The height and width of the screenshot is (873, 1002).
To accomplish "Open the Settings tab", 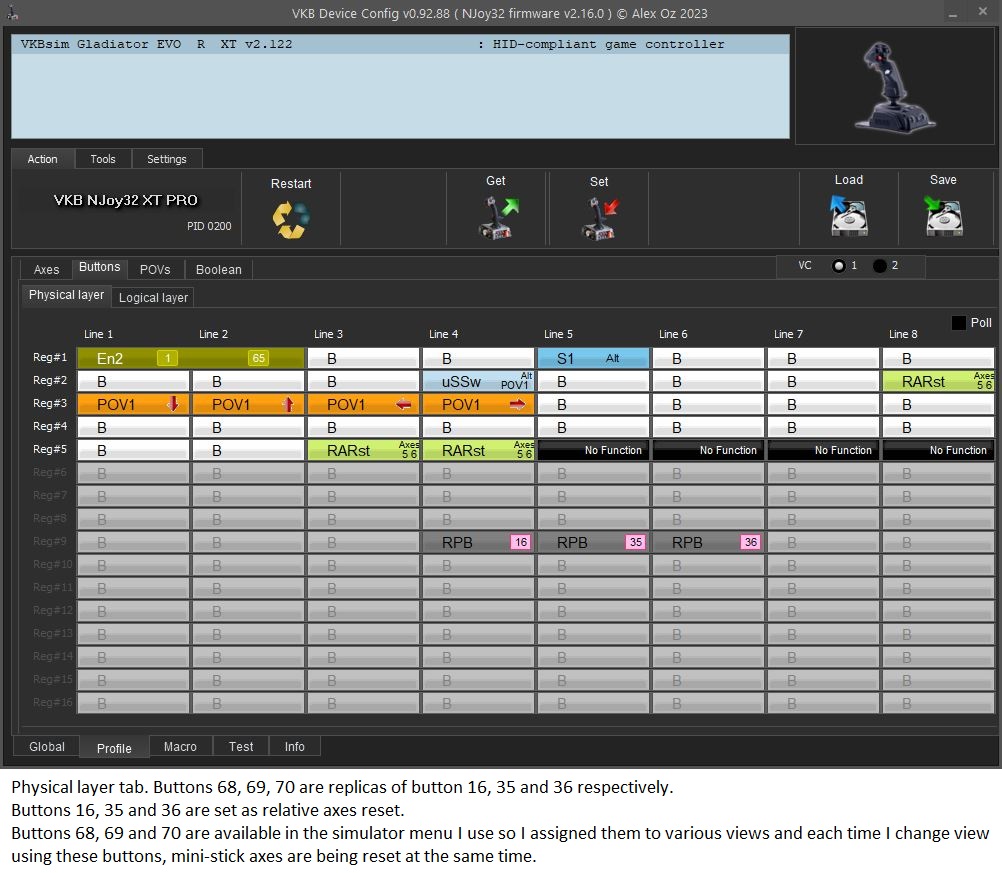I will (x=167, y=159).
